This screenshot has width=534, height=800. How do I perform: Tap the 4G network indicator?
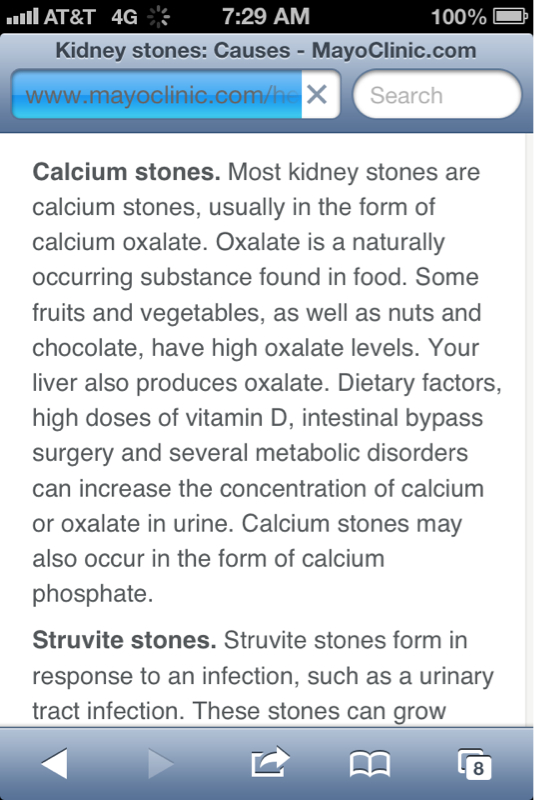[124, 17]
